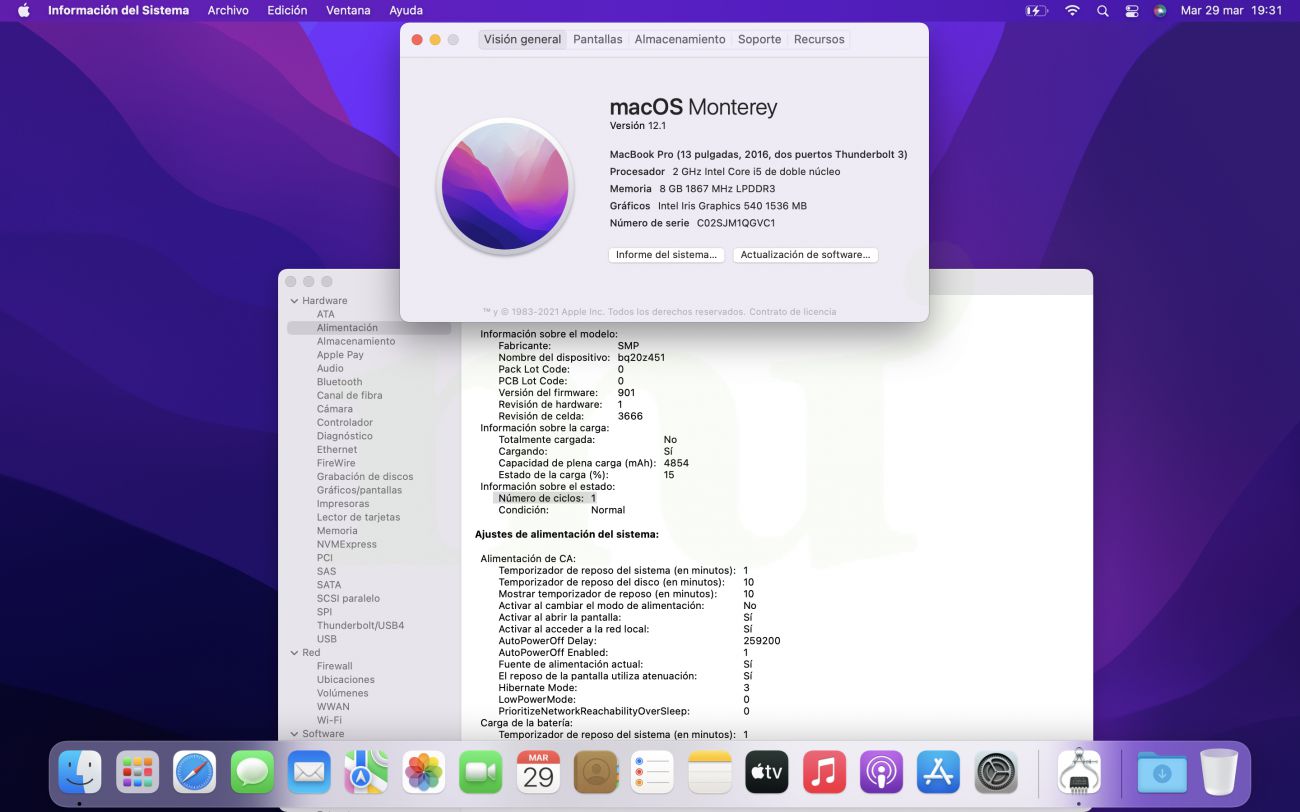The width and height of the screenshot is (1300, 812).
Task: Open the Edición menu
Action: [287, 10]
